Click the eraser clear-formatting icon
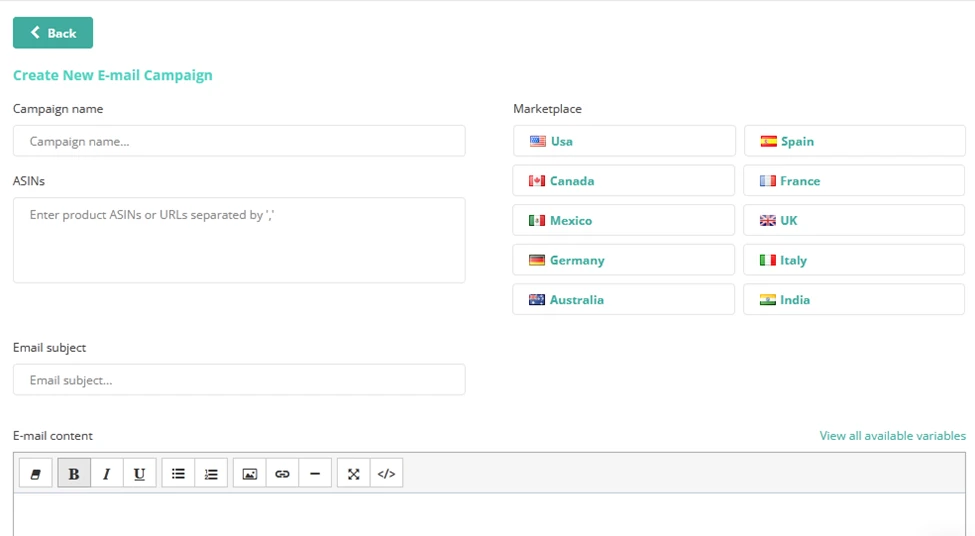975x536 pixels. tap(35, 474)
